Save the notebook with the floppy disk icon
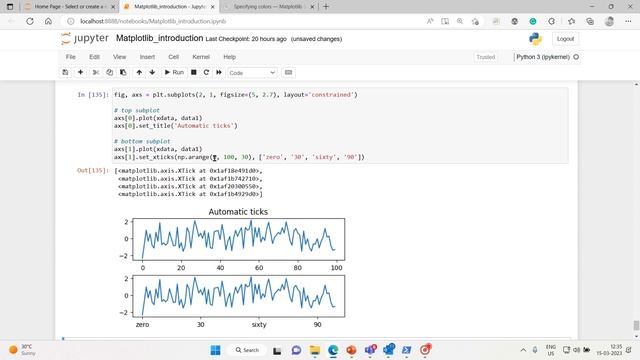 (x=65, y=72)
